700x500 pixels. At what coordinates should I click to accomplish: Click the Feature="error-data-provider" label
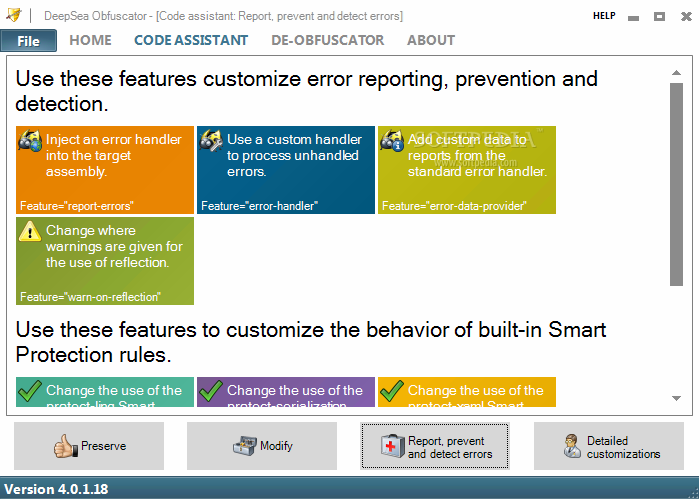454,206
